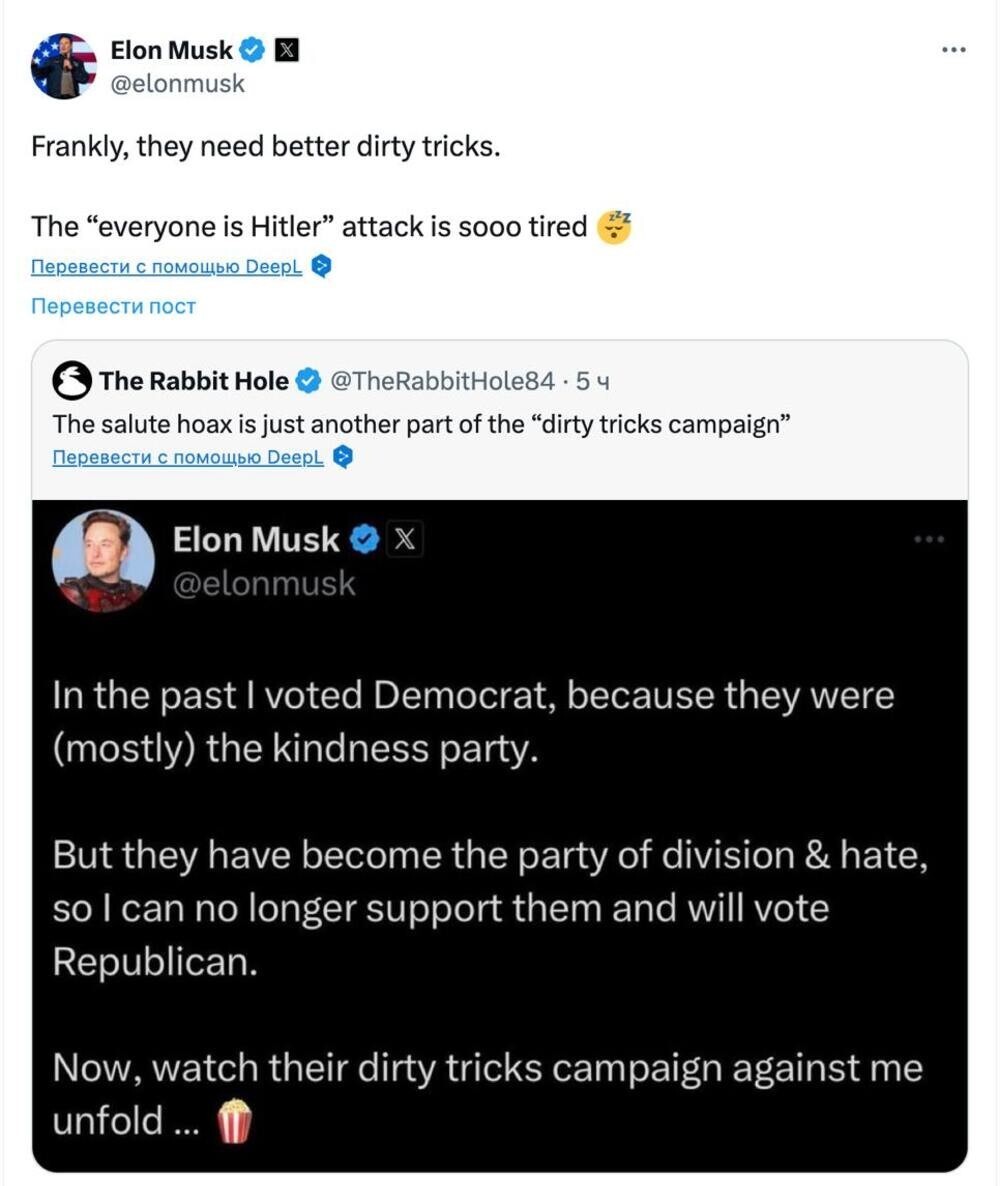Screen dimensions: 1000x1186
Task: Click the X affiliation badge next to name
Action: pos(286,50)
